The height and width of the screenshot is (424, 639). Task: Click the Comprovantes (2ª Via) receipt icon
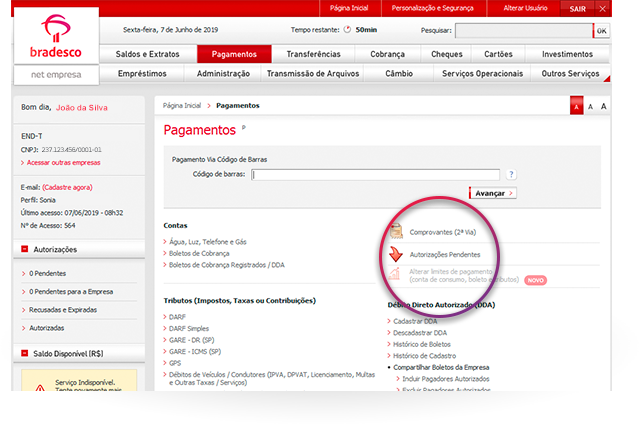[x=397, y=231]
